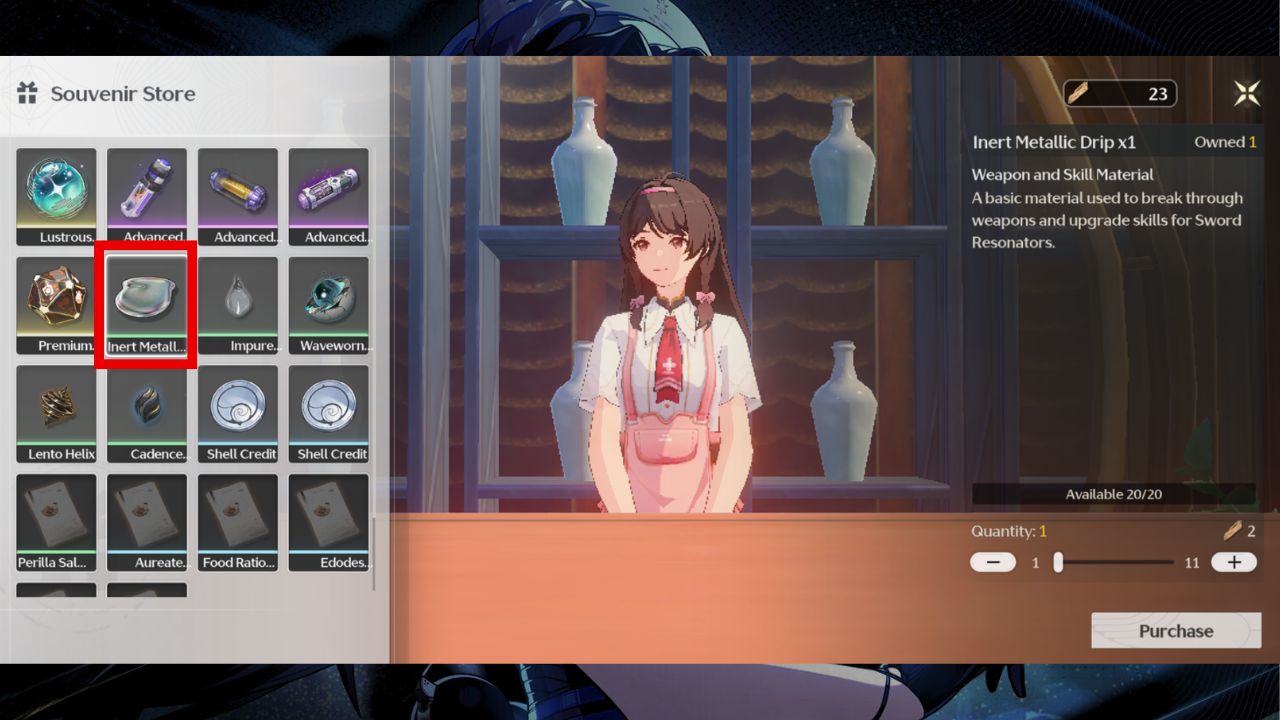
Task: Close the Souvenir Store window
Action: [1247, 94]
